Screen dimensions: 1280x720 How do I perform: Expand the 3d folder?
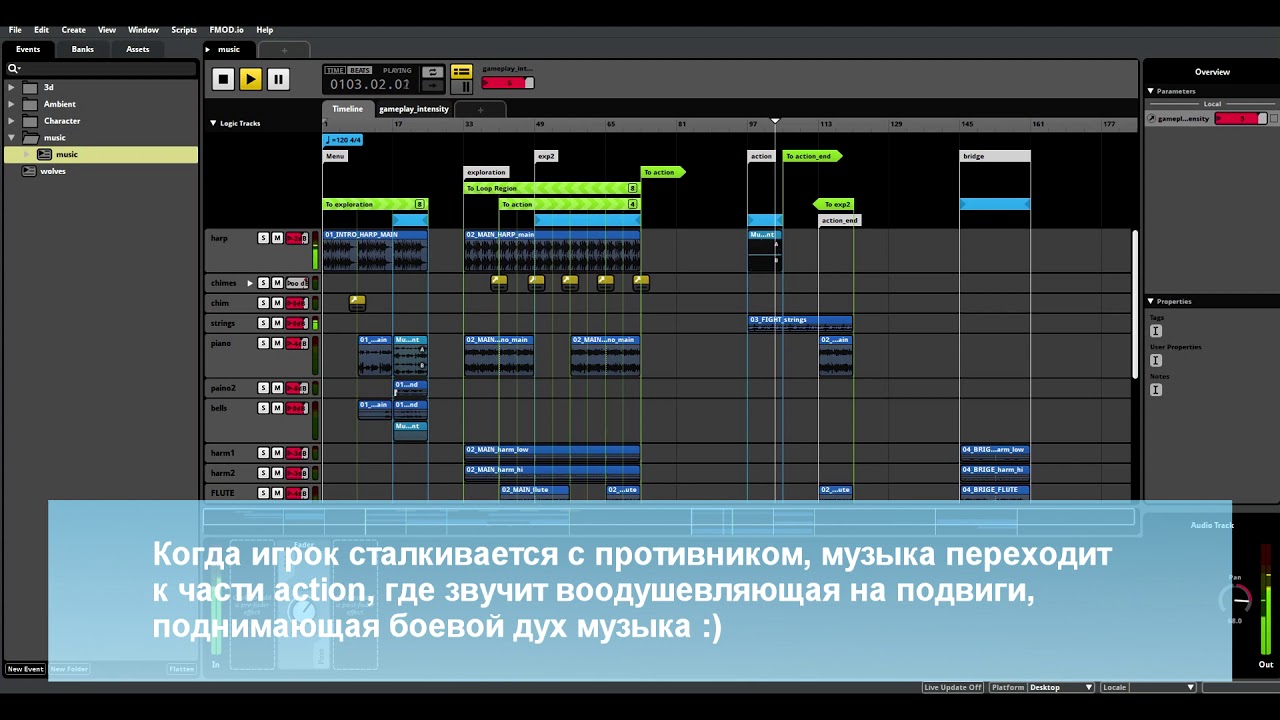click(x=11, y=87)
